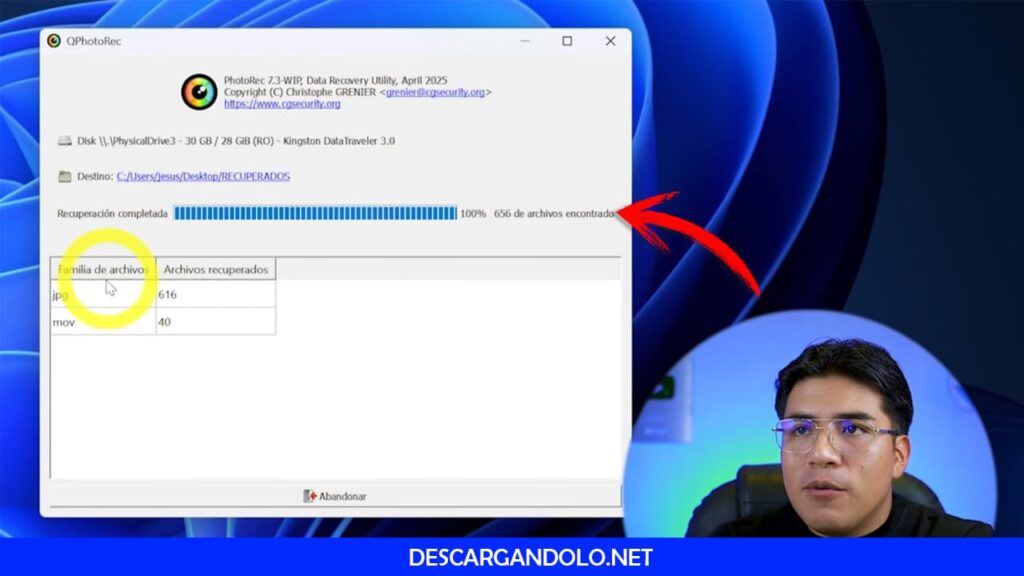Viewport: 1024px width, 576px height.
Task: Sort by the Archivos recuperados column header
Action: pos(215,269)
